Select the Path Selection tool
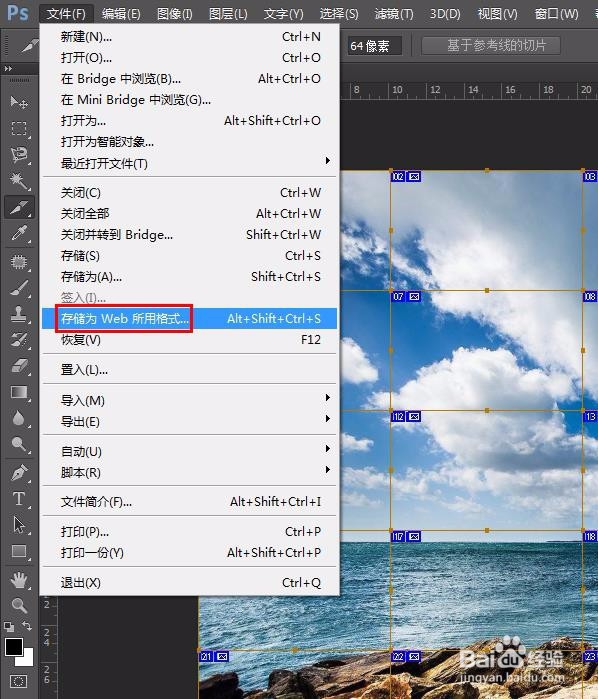This screenshot has width=598, height=699. (19, 525)
